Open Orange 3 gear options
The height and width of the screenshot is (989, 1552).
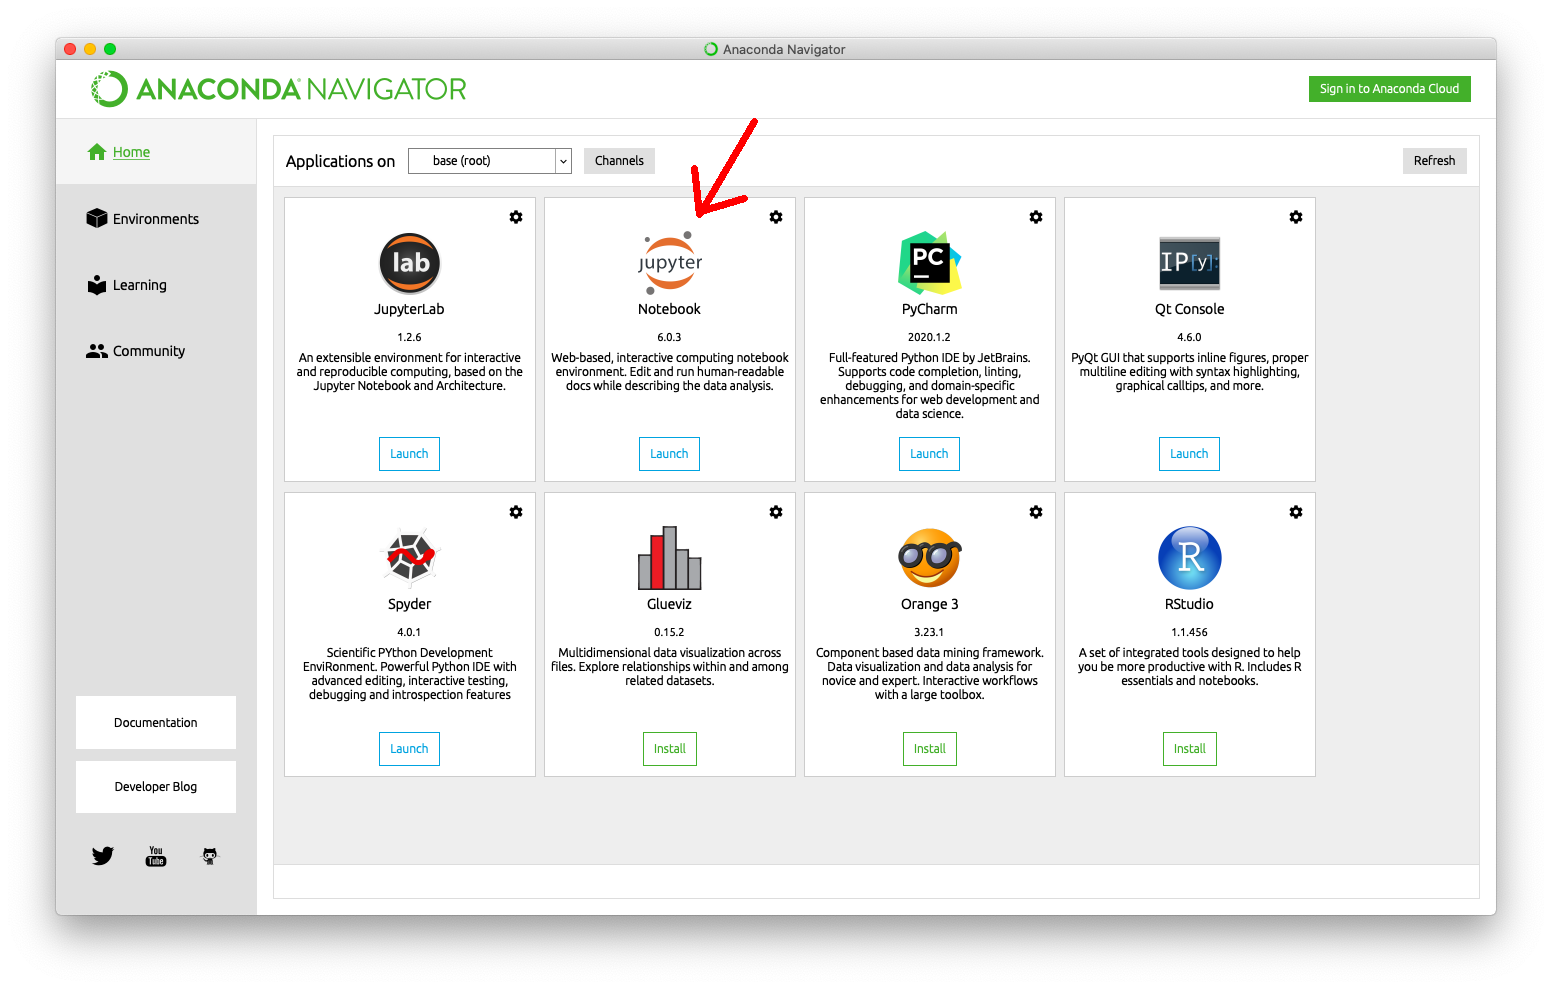tap(1036, 512)
